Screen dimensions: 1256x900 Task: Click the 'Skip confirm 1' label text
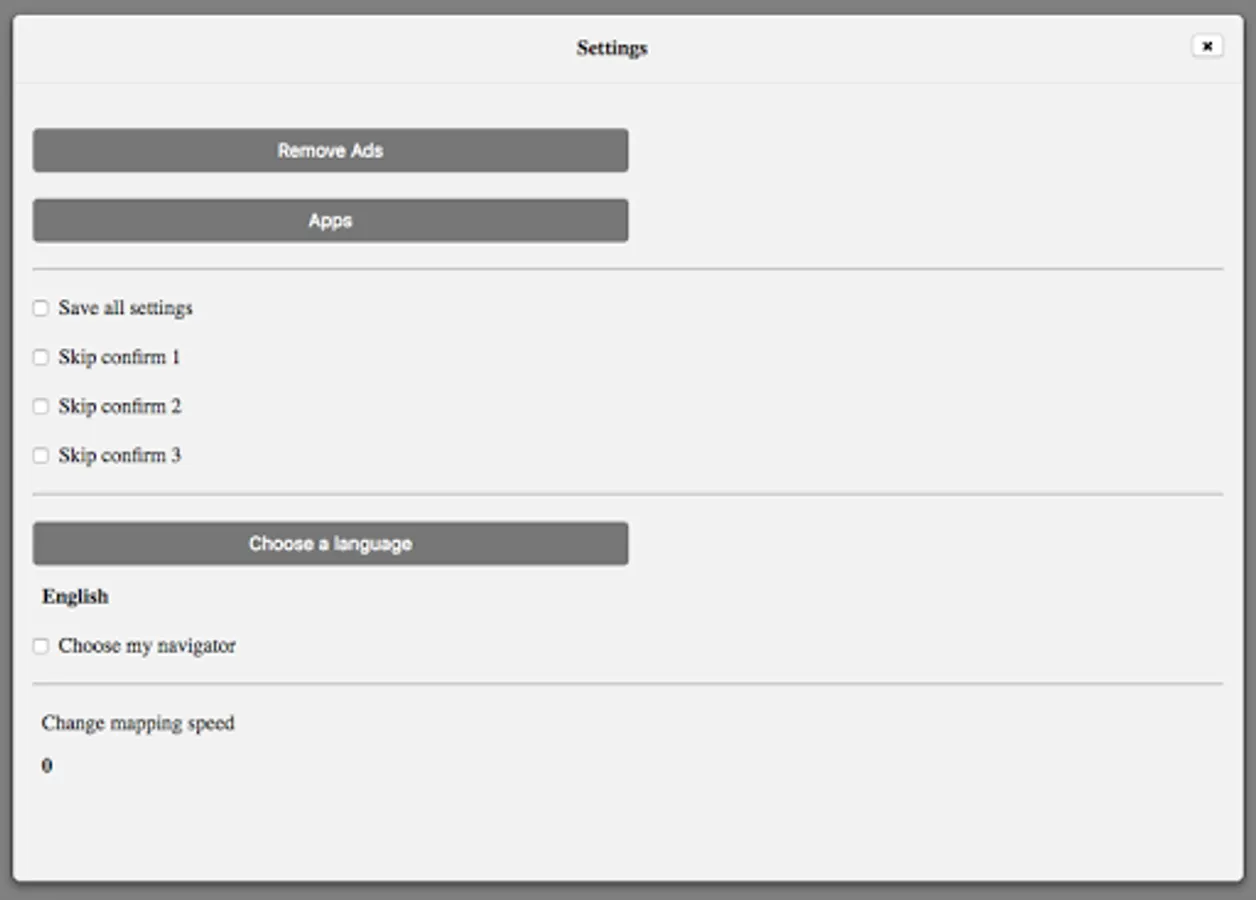(119, 357)
